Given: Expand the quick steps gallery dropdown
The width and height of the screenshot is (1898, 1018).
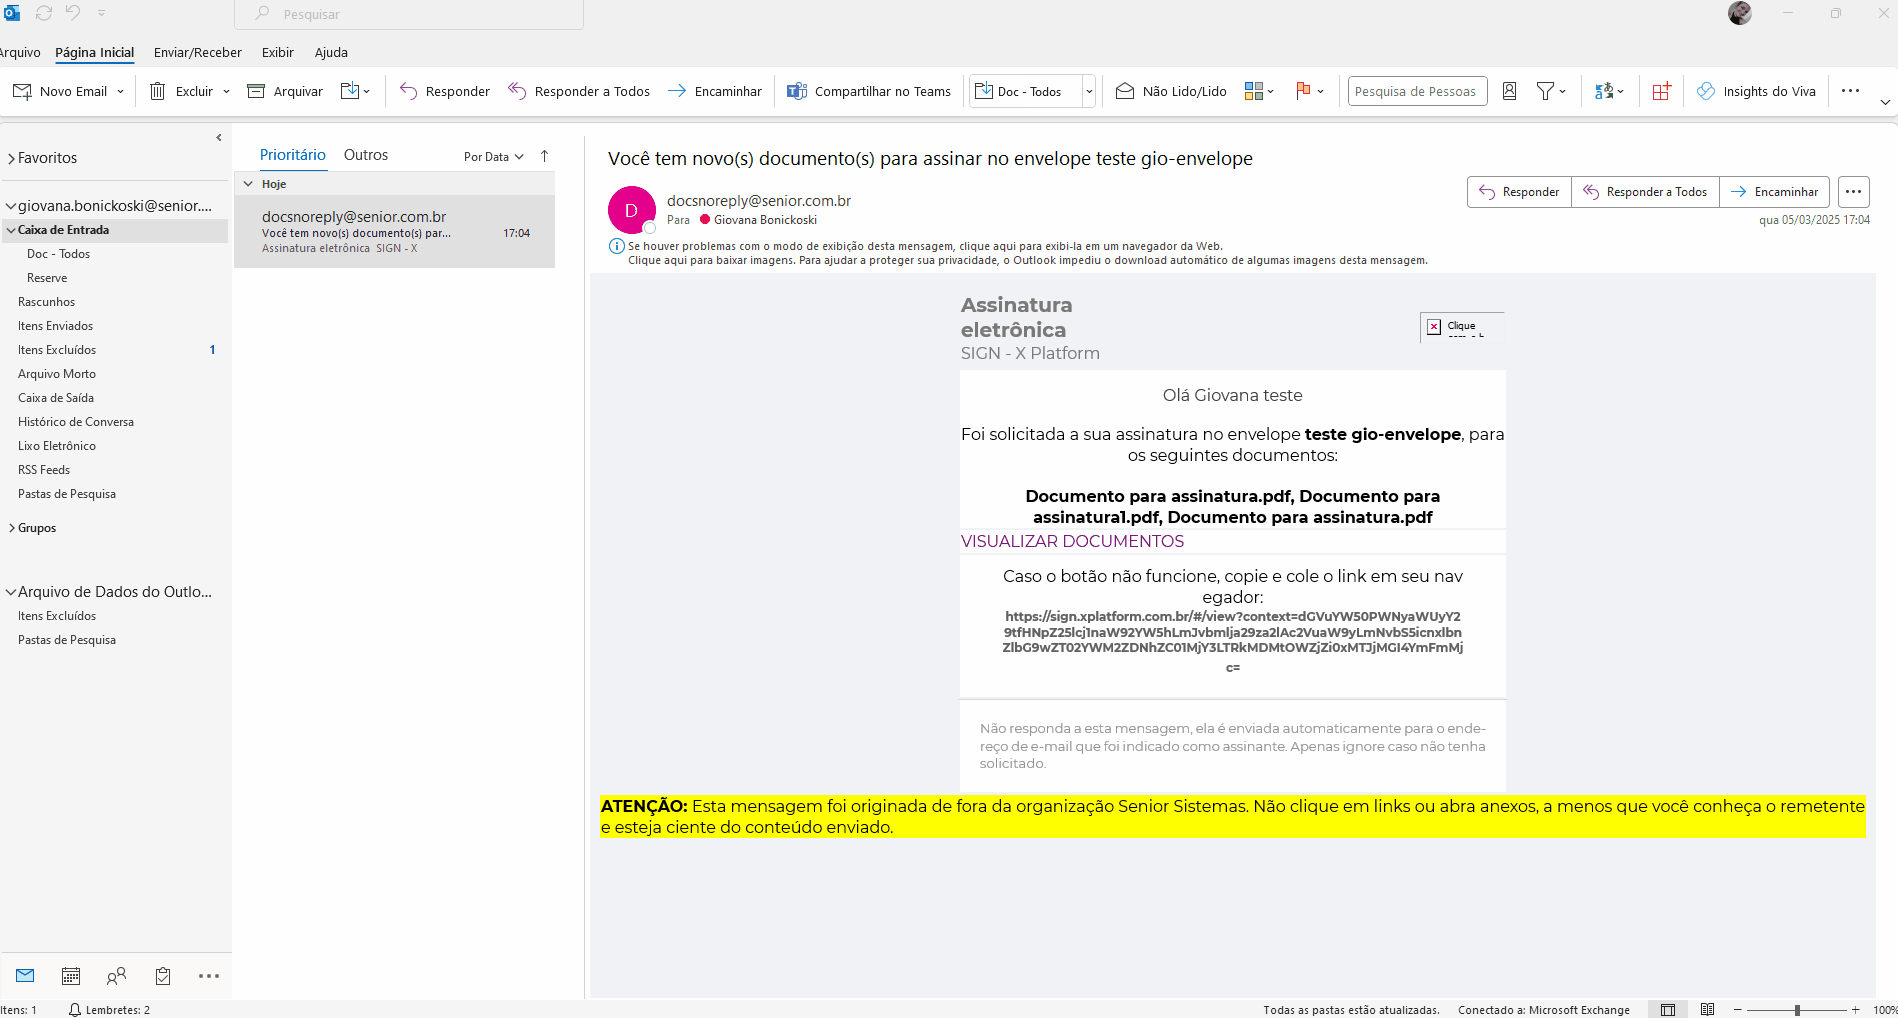Looking at the screenshot, I should [x=1089, y=91].
